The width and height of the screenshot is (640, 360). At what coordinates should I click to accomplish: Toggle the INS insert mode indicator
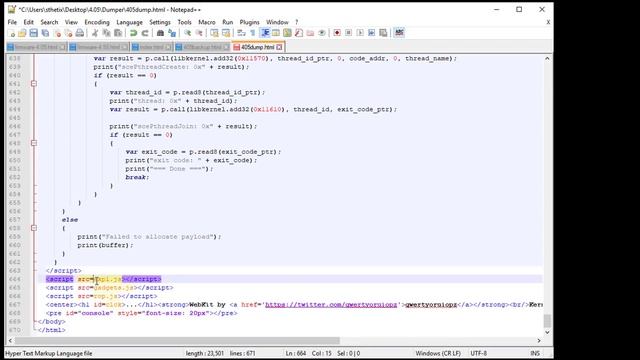(x=535, y=353)
